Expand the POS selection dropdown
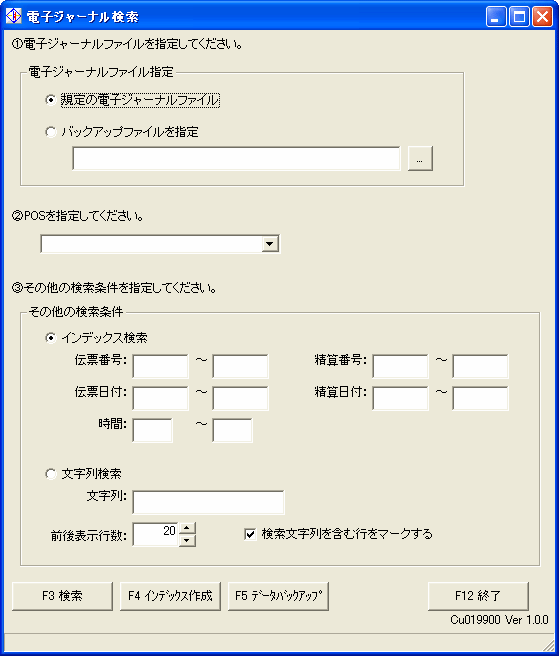 270,243
